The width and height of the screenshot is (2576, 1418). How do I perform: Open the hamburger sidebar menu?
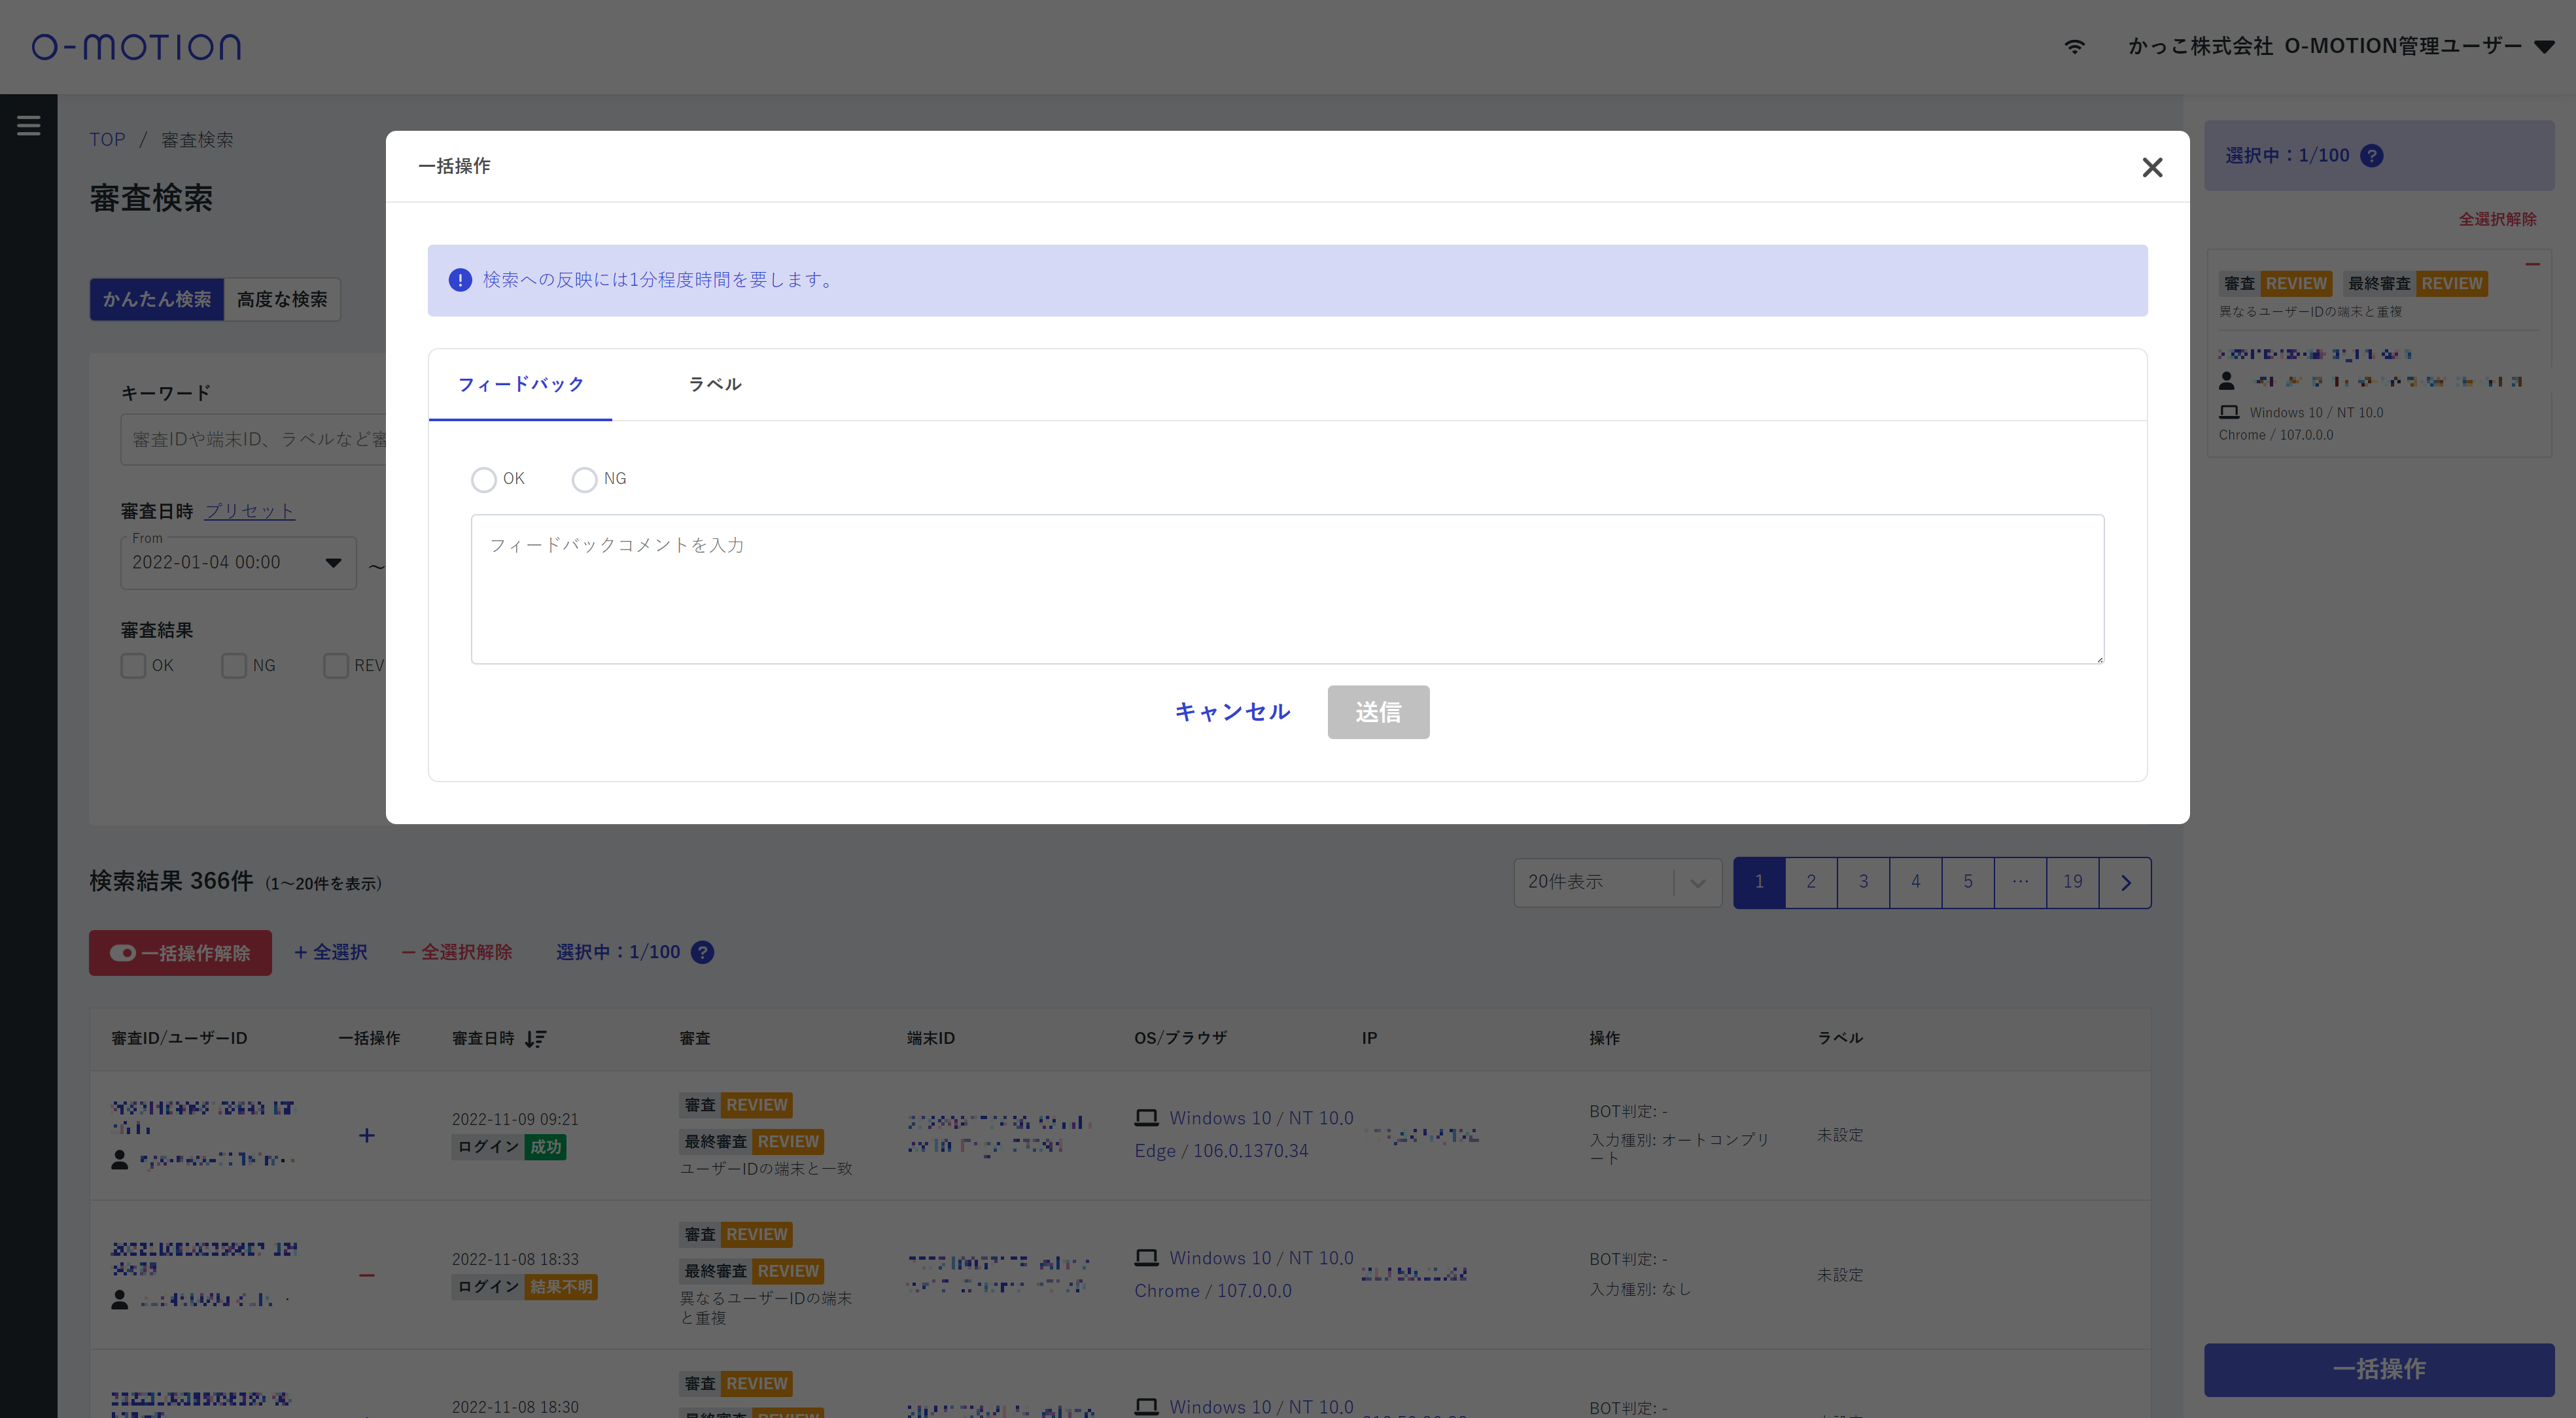(28, 126)
